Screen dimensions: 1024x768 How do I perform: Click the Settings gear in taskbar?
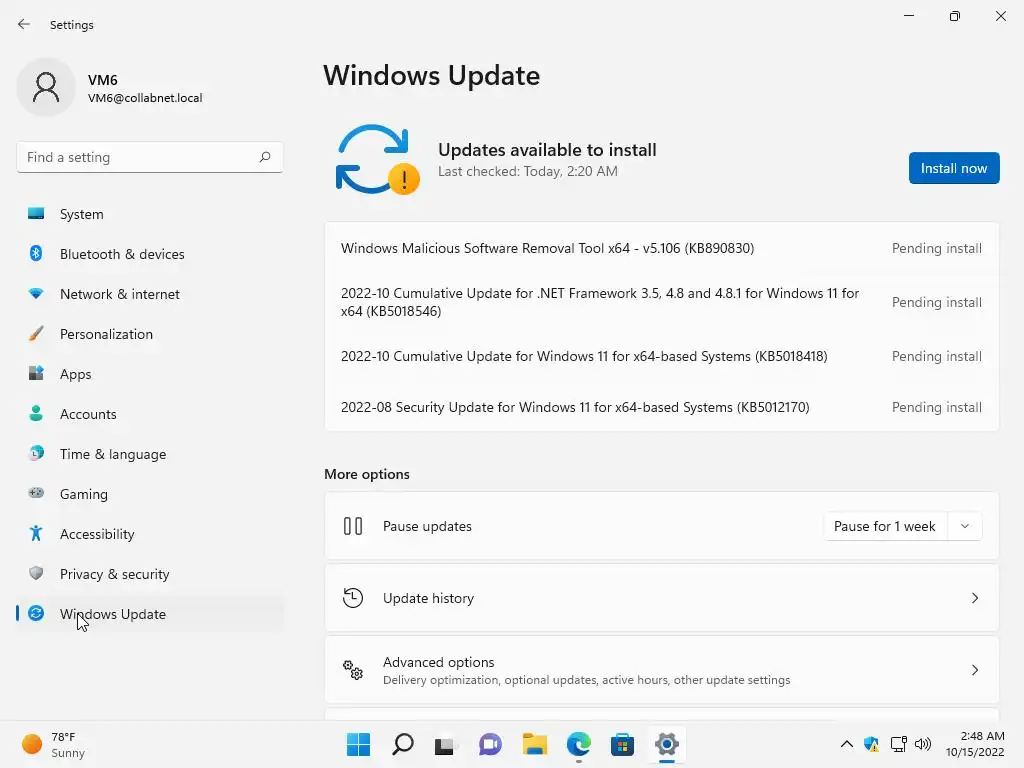click(667, 744)
